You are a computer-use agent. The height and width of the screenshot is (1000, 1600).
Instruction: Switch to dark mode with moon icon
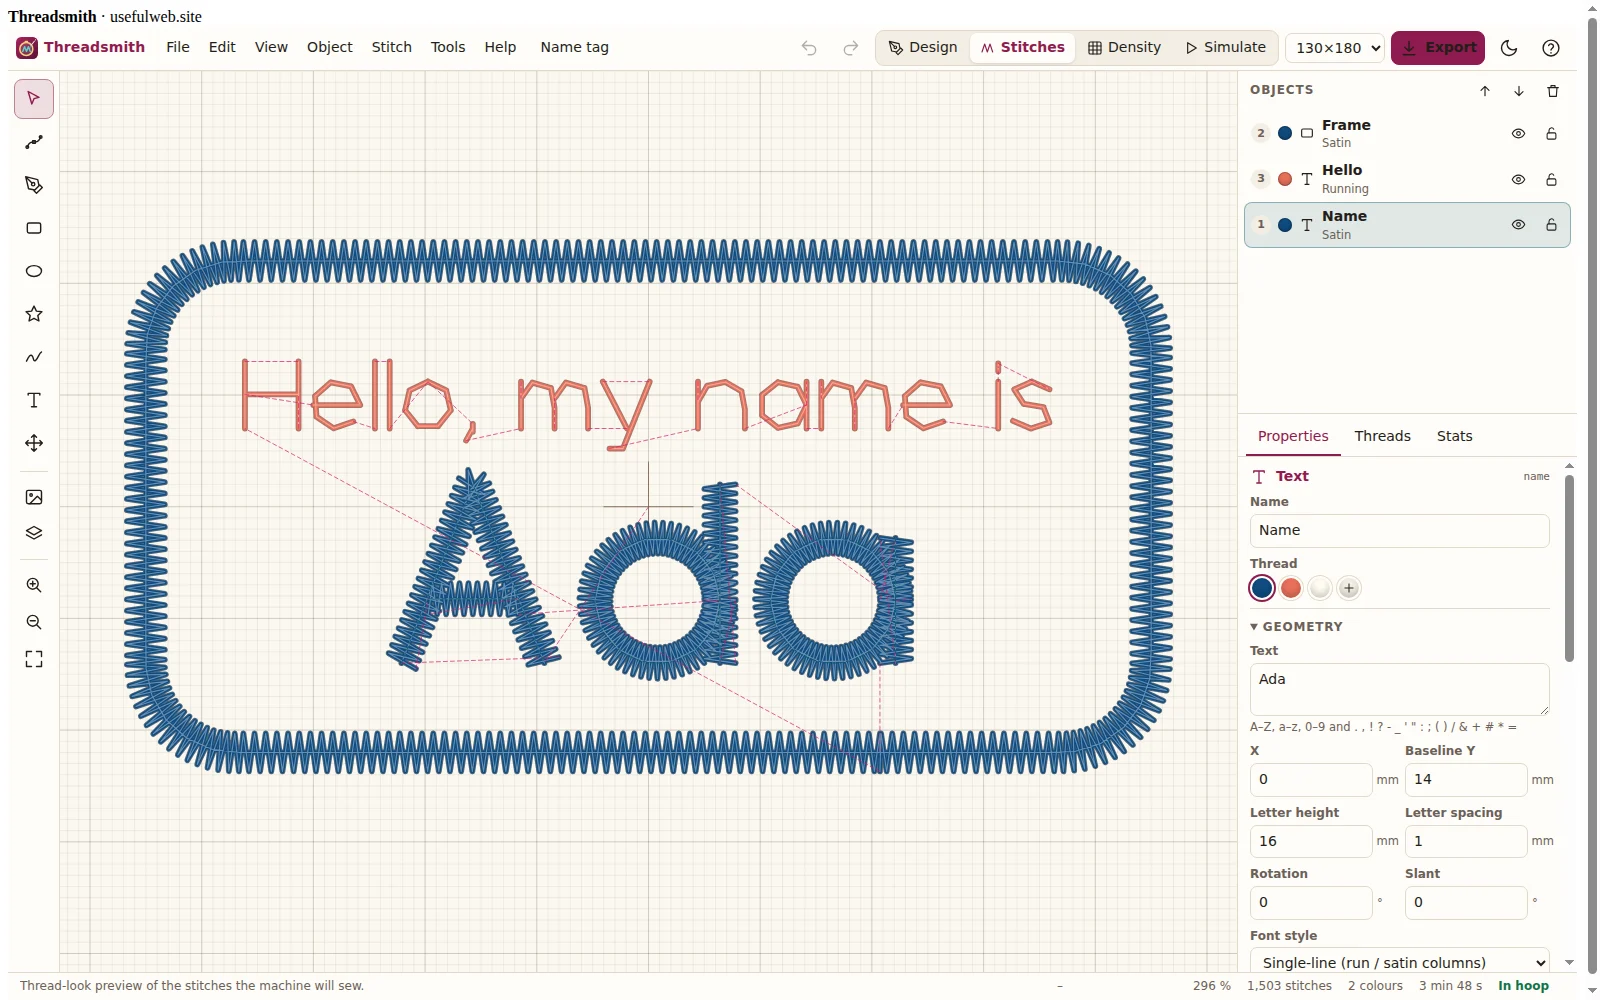point(1510,48)
